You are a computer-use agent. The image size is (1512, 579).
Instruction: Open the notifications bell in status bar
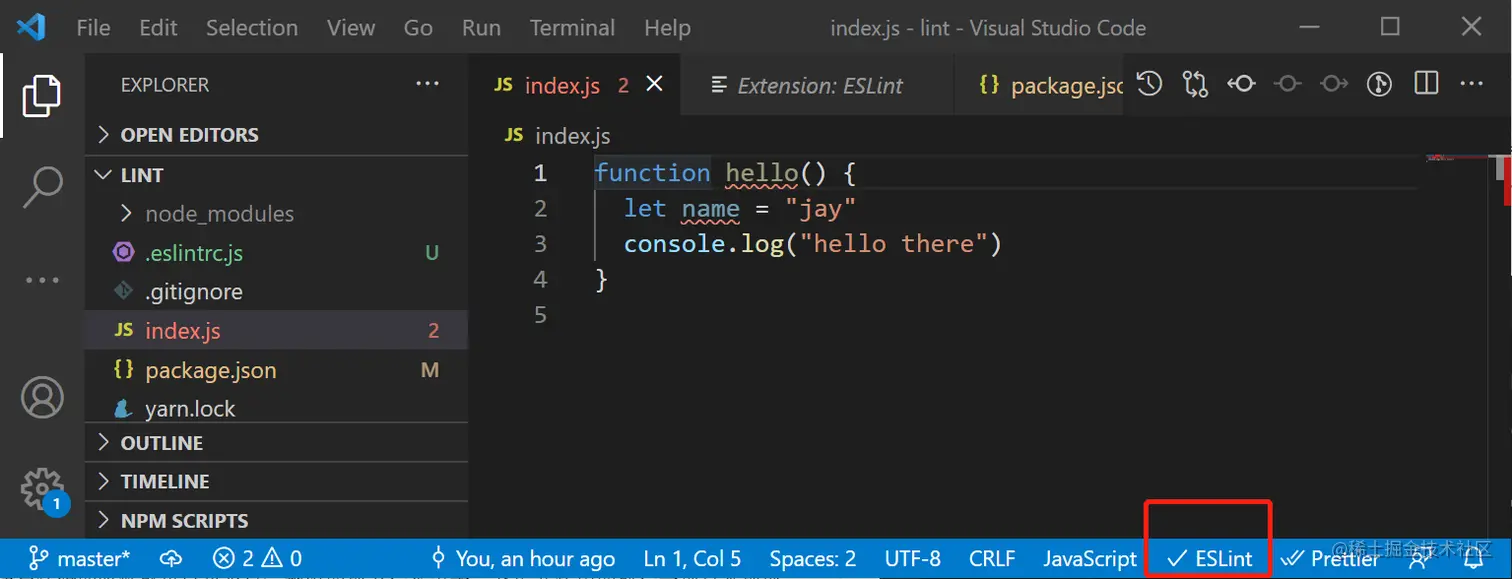click(1473, 559)
